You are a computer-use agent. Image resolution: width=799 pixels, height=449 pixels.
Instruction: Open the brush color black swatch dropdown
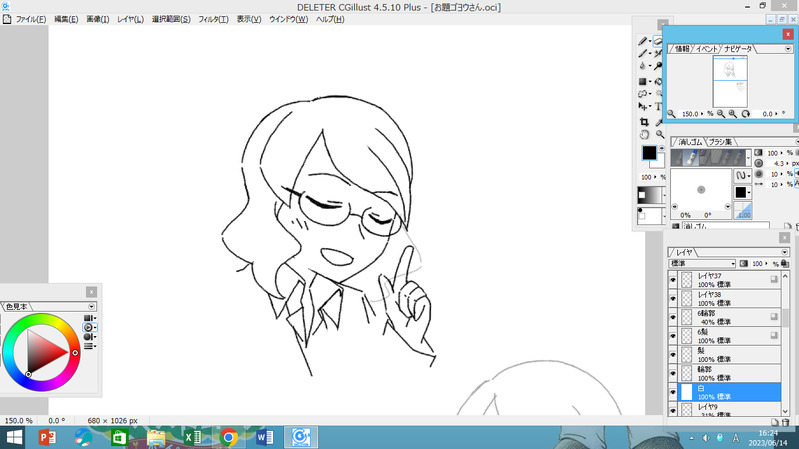(x=742, y=192)
